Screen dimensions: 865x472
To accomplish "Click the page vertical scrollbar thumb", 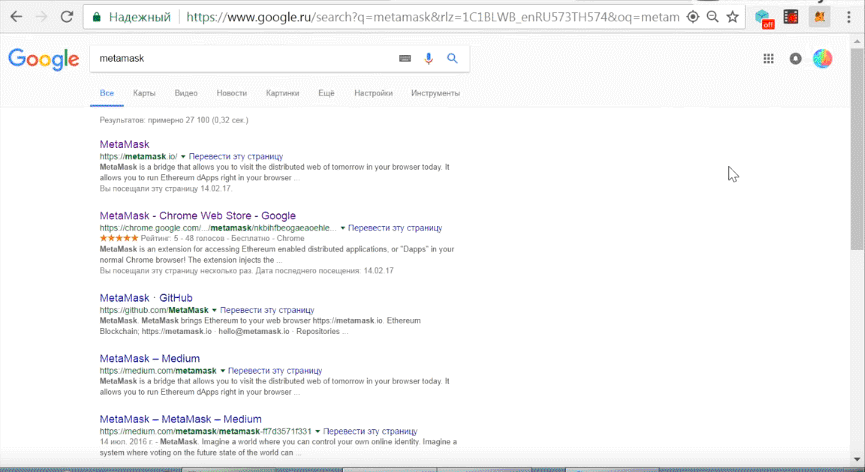I will tap(857, 150).
